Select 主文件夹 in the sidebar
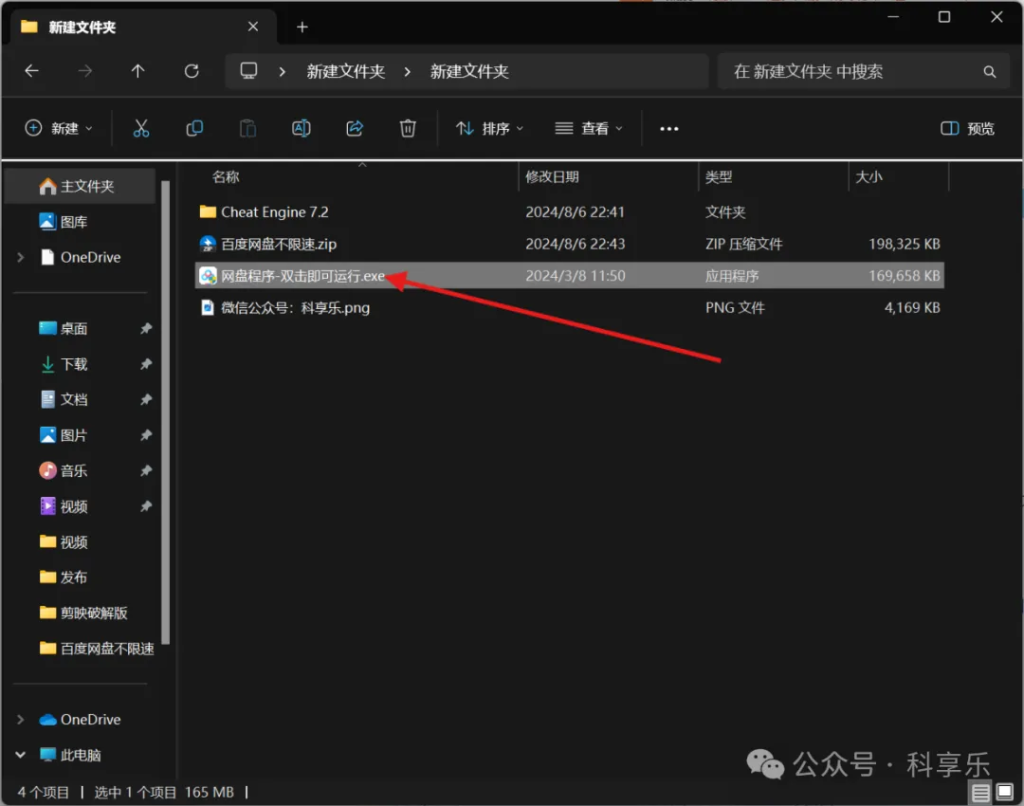 point(80,186)
